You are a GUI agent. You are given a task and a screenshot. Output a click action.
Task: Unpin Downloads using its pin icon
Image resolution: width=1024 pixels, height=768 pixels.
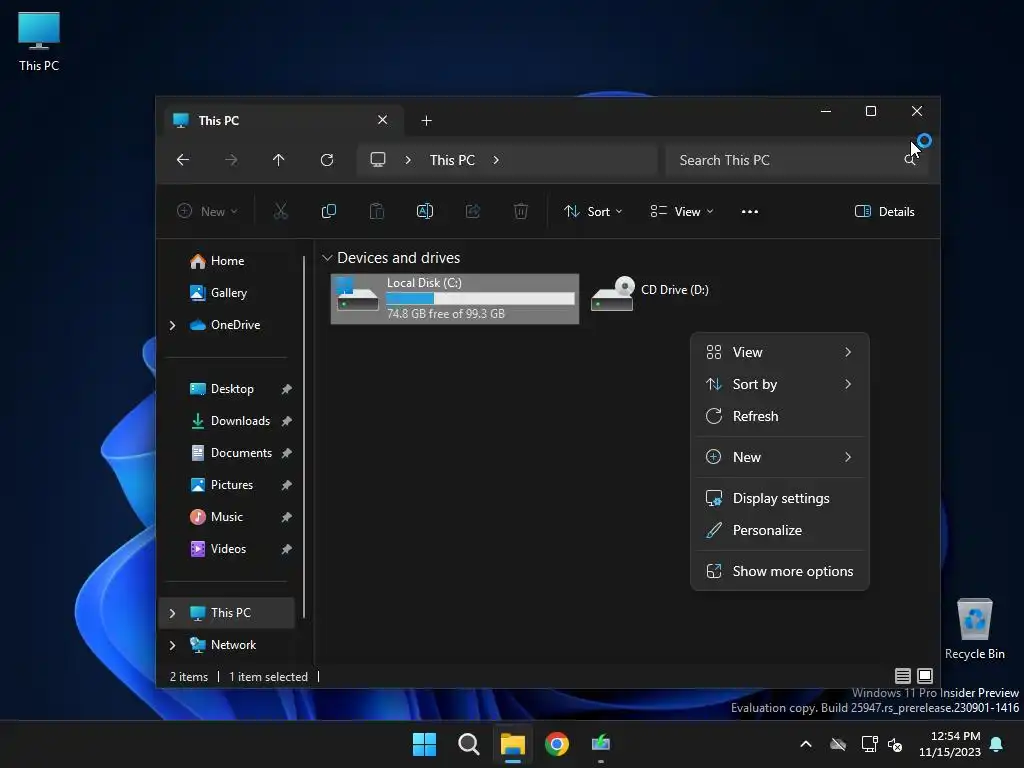(286, 421)
